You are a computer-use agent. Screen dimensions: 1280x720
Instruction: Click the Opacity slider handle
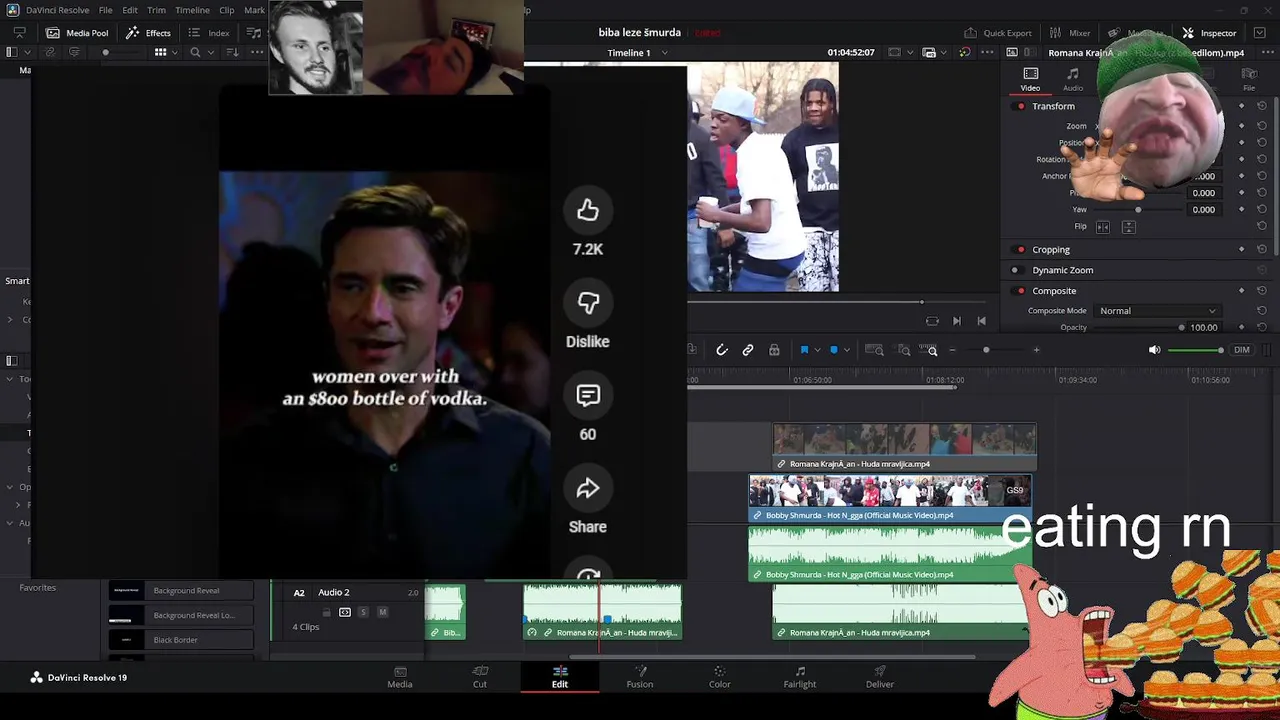1181,327
